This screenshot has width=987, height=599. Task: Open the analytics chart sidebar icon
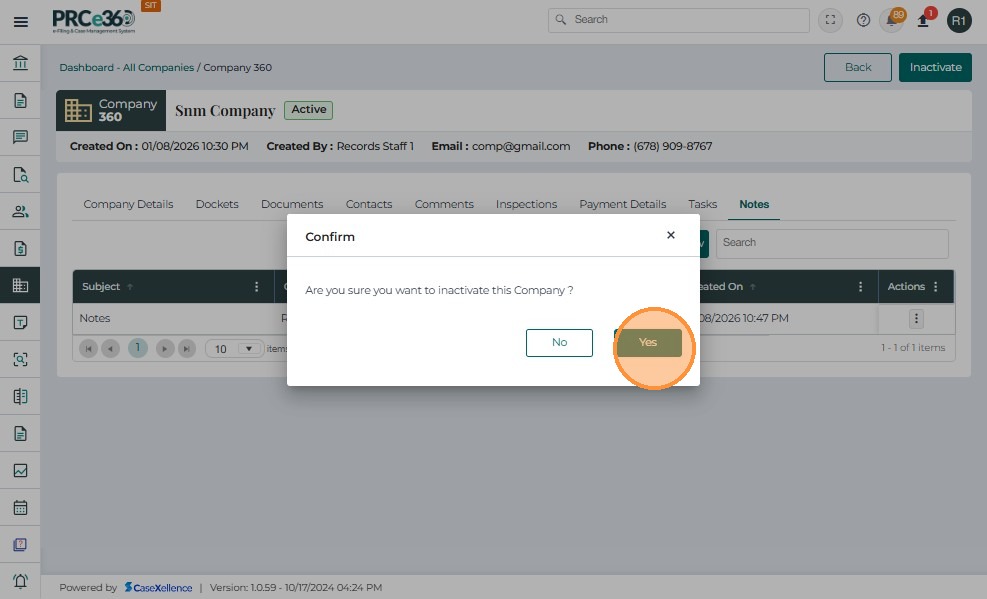click(20, 471)
